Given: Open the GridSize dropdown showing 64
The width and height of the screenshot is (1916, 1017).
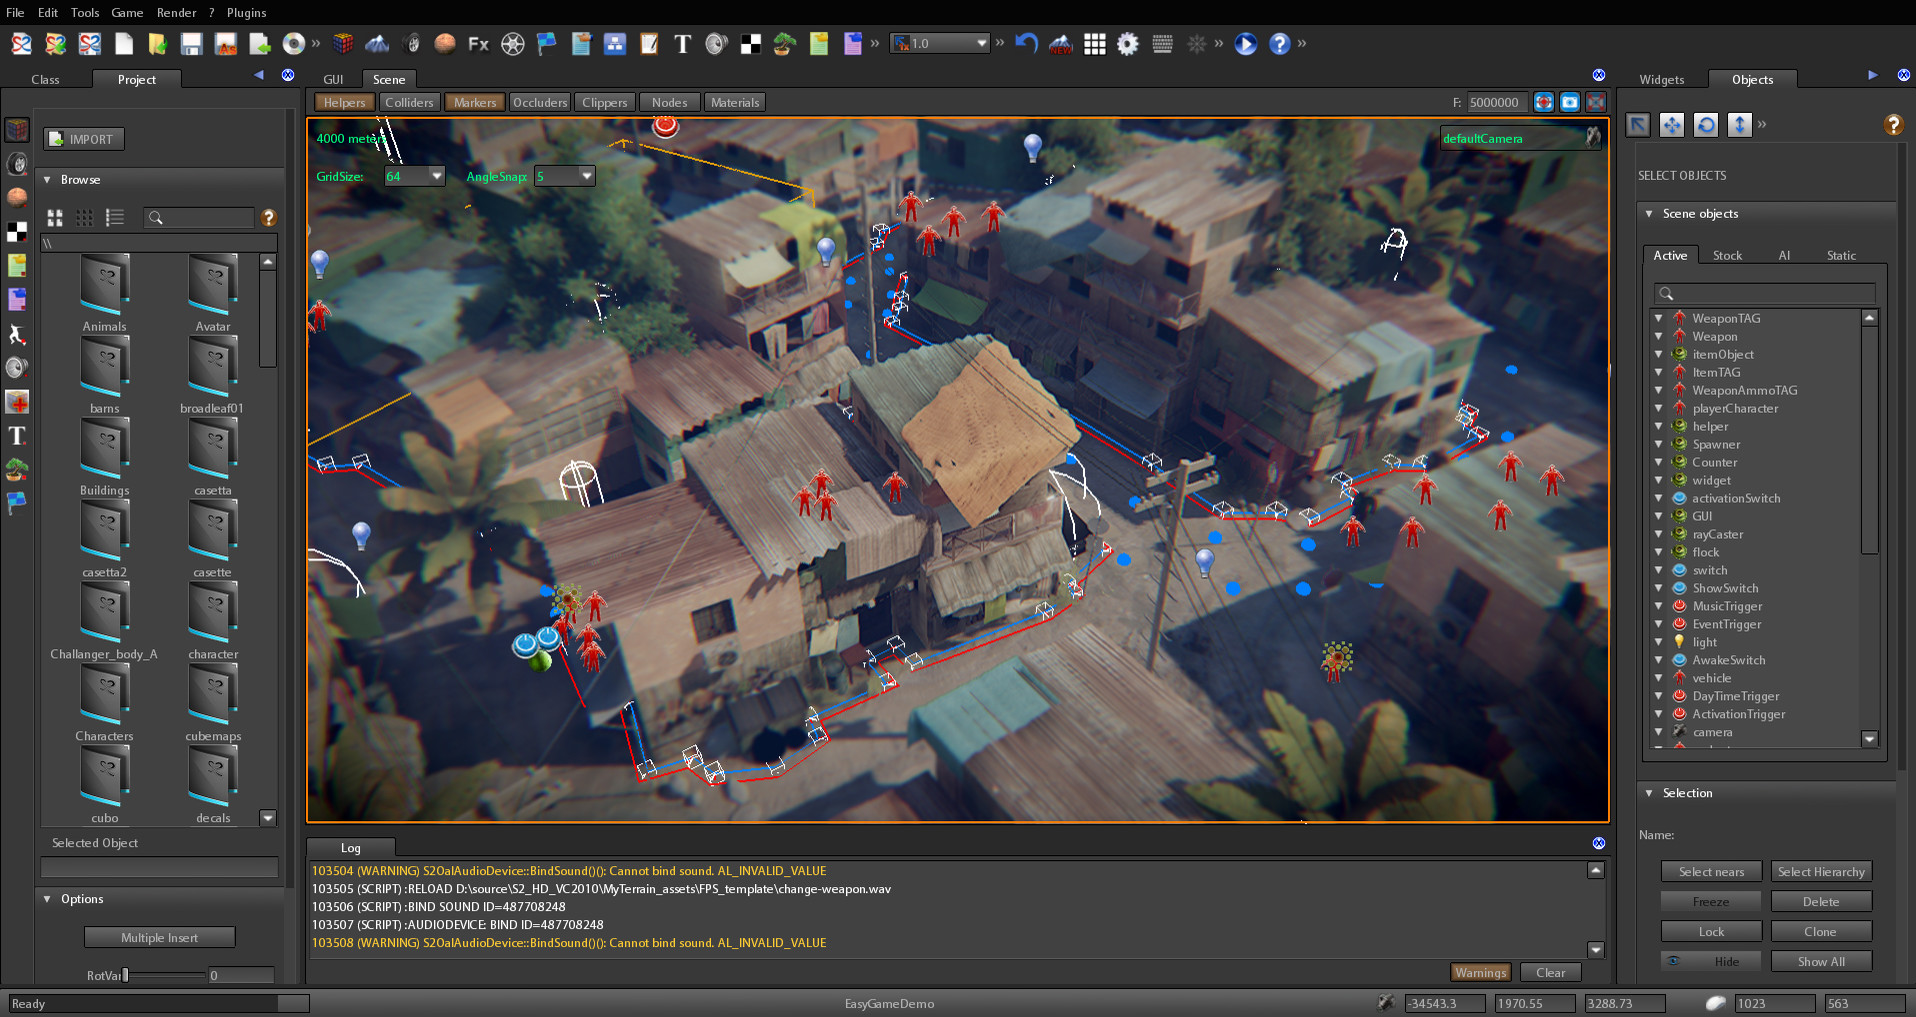Looking at the screenshot, I should tap(437, 175).
